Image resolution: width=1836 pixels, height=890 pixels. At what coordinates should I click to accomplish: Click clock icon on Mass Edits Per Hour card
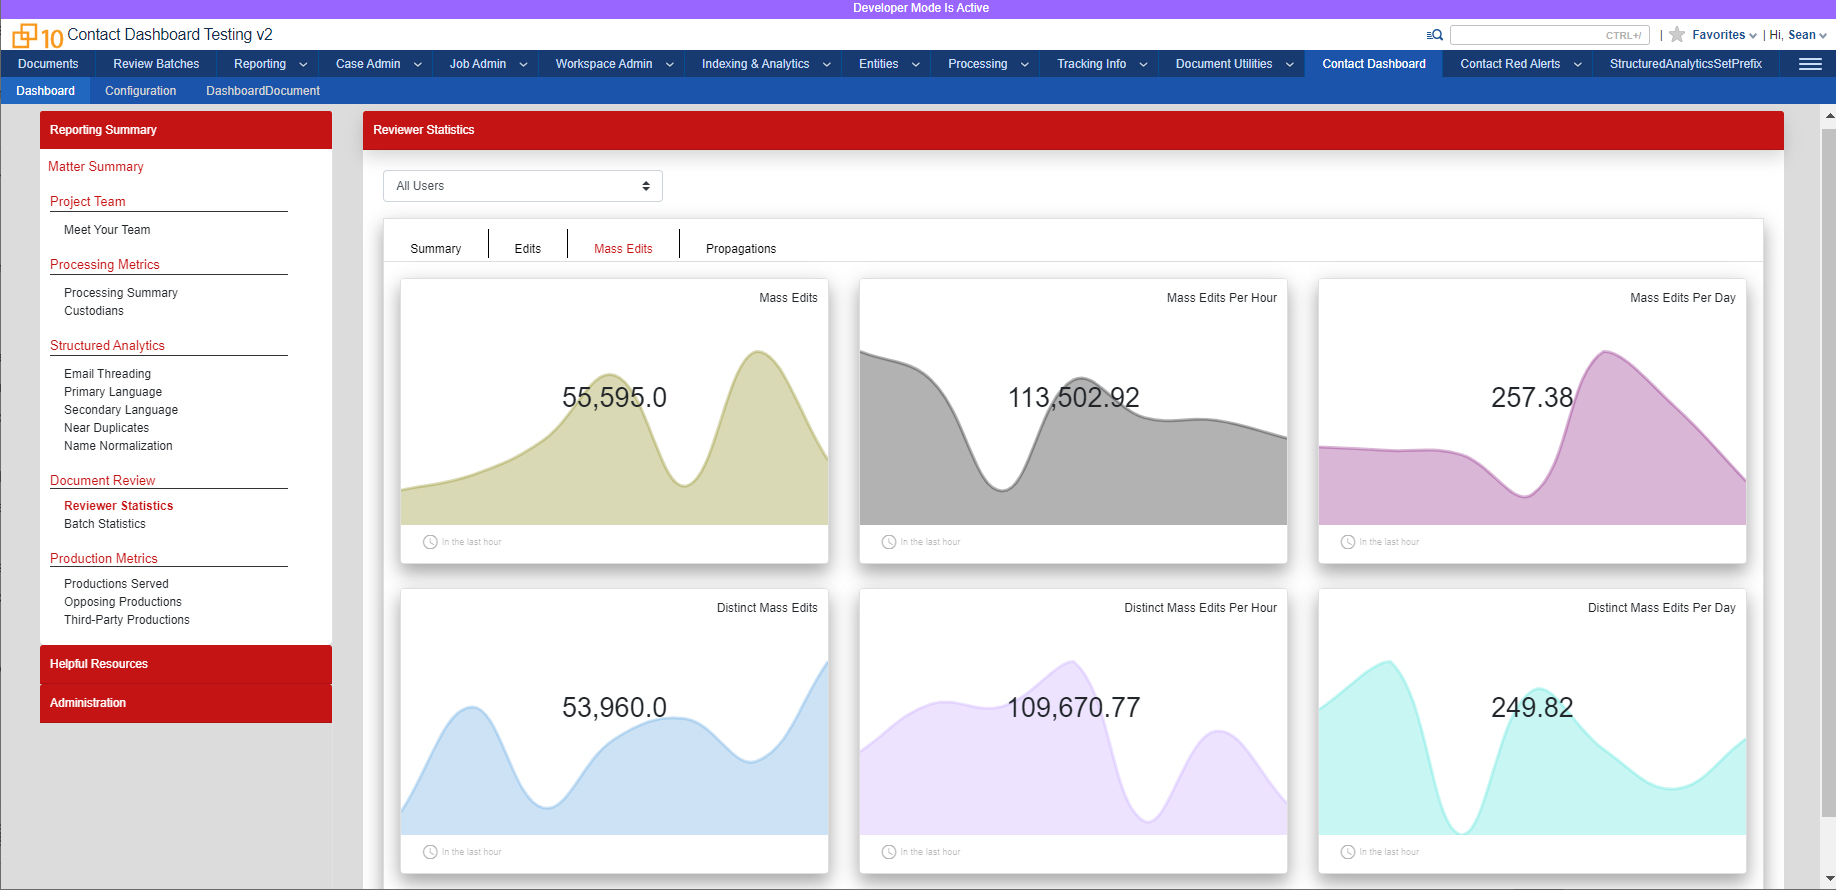click(888, 542)
